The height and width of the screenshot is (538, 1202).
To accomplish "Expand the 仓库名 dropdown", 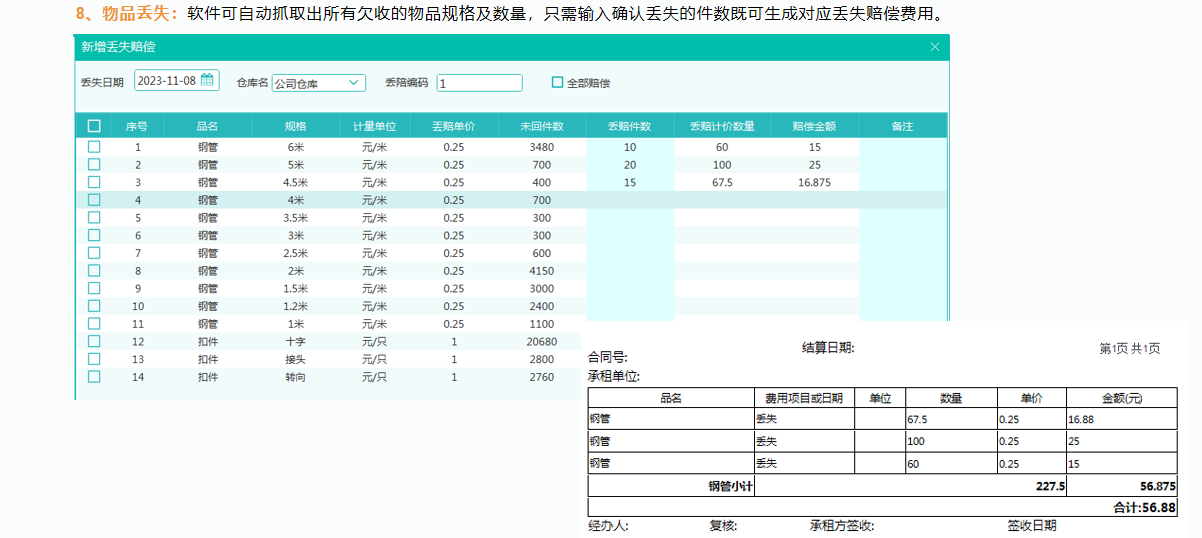I will tap(354, 83).
